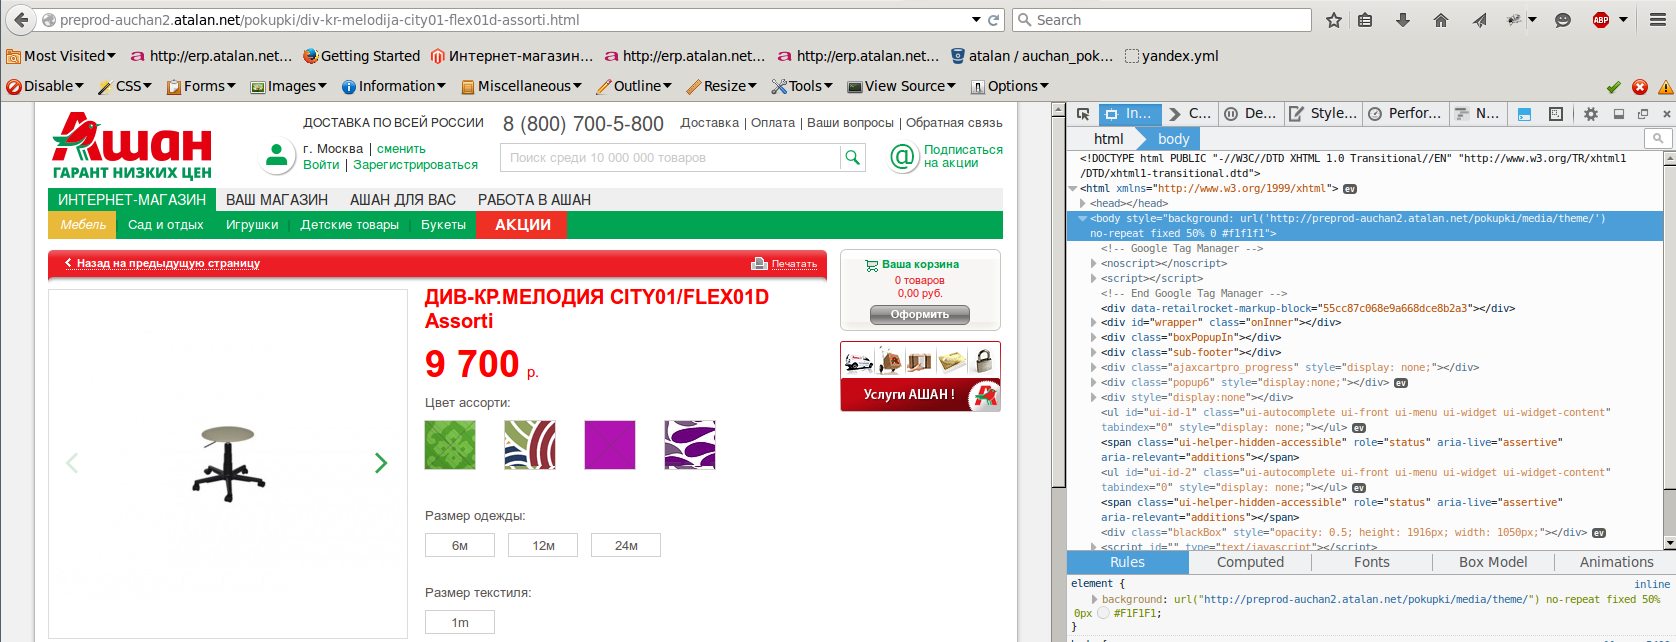Screen dimensions: 1676x642
Task: Click the browser back arrow button
Action: [21, 20]
